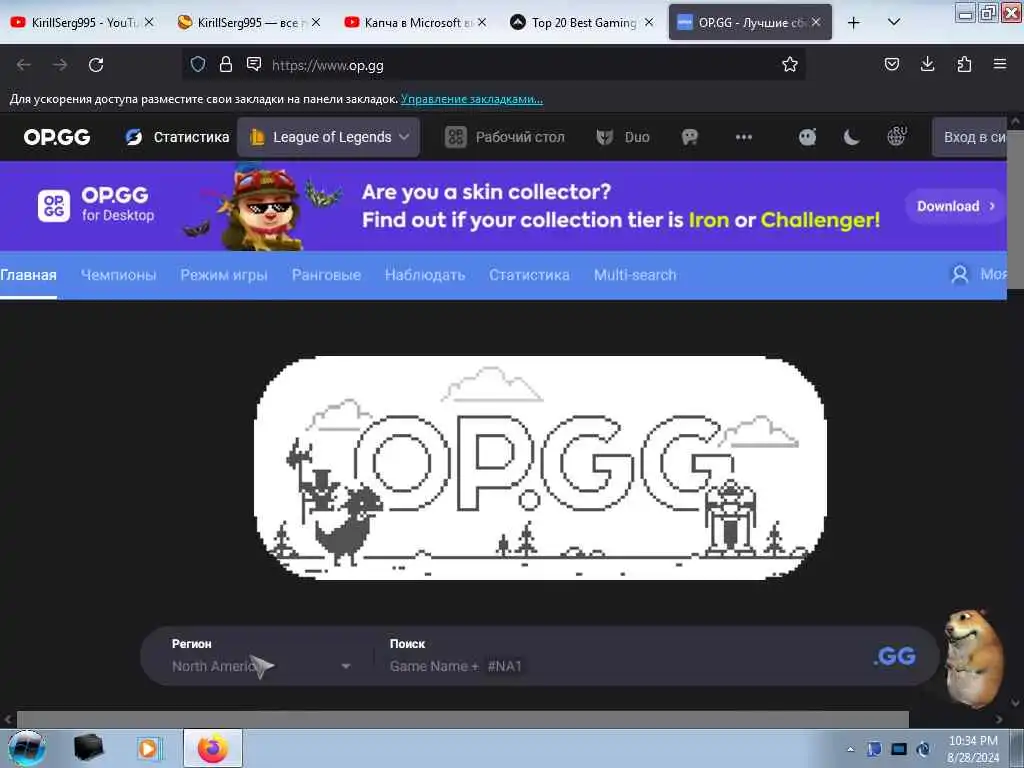List all tabs with the chevron button

tap(894, 22)
